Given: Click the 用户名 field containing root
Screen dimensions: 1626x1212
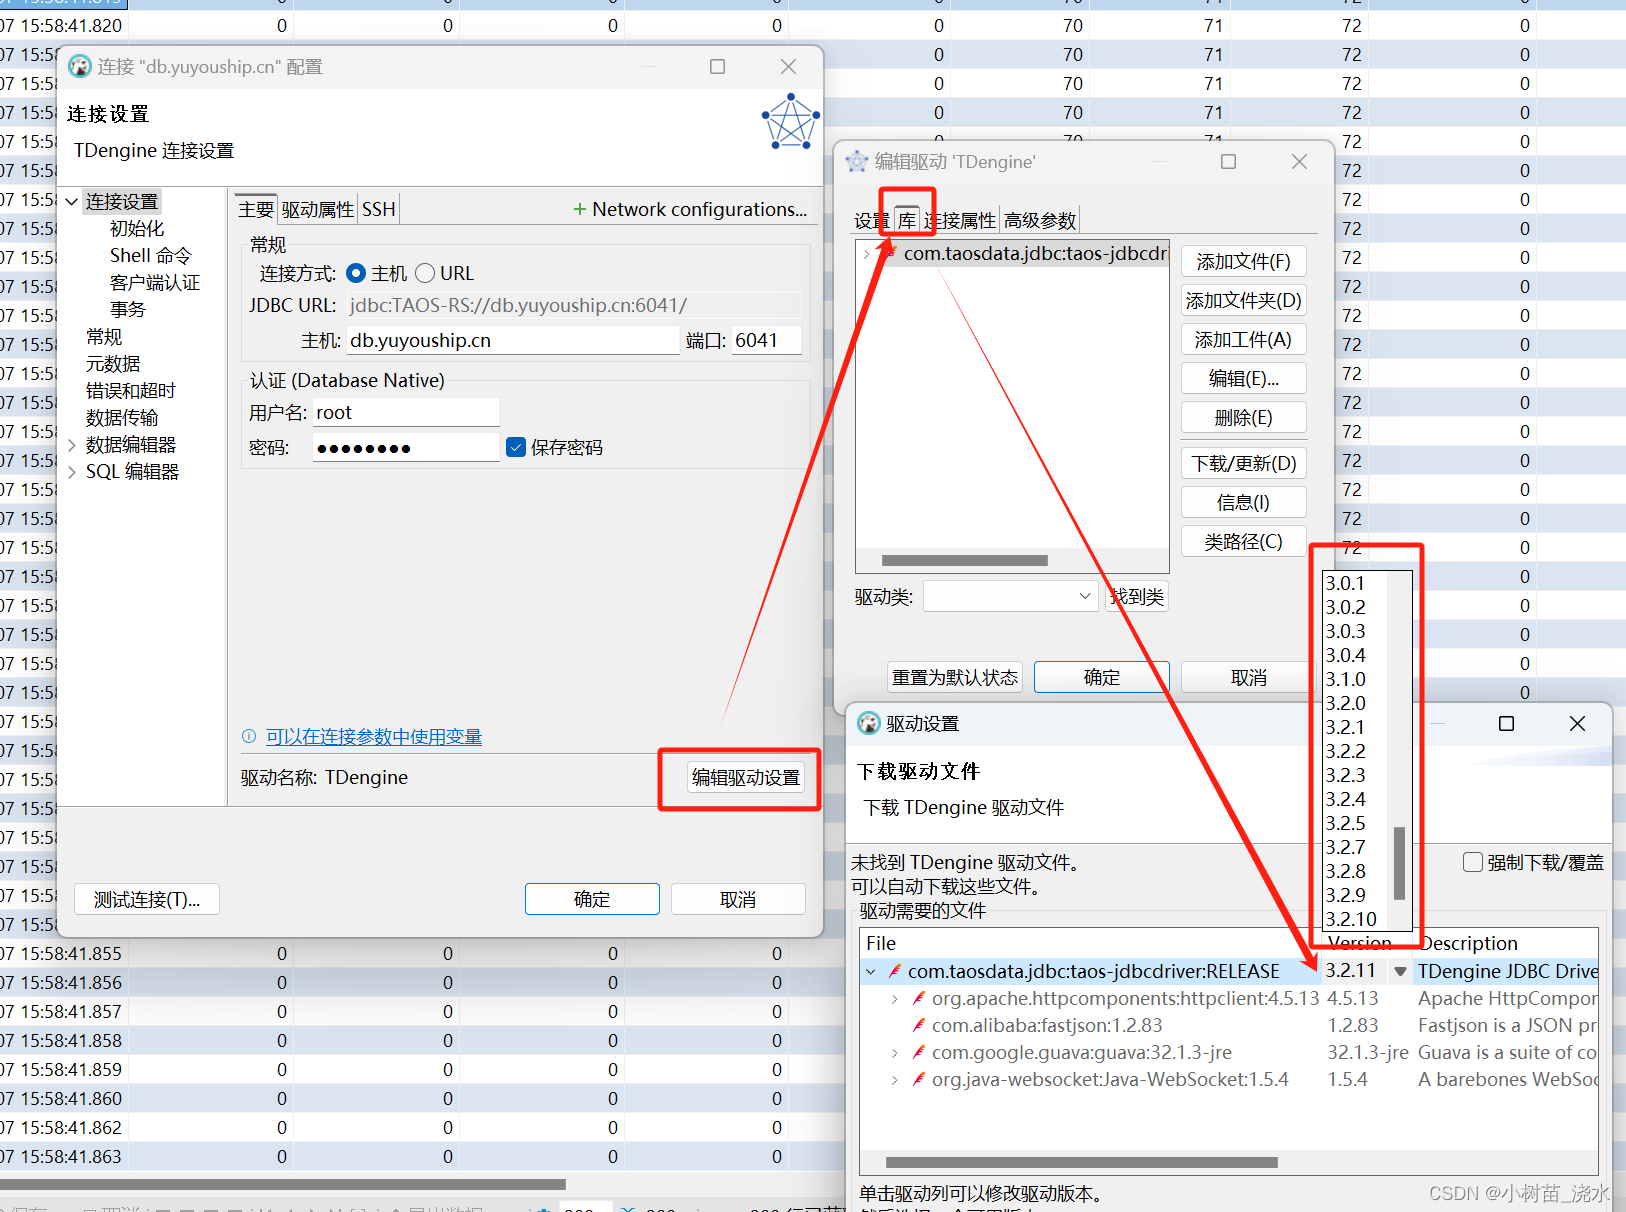Looking at the screenshot, I should (x=406, y=412).
